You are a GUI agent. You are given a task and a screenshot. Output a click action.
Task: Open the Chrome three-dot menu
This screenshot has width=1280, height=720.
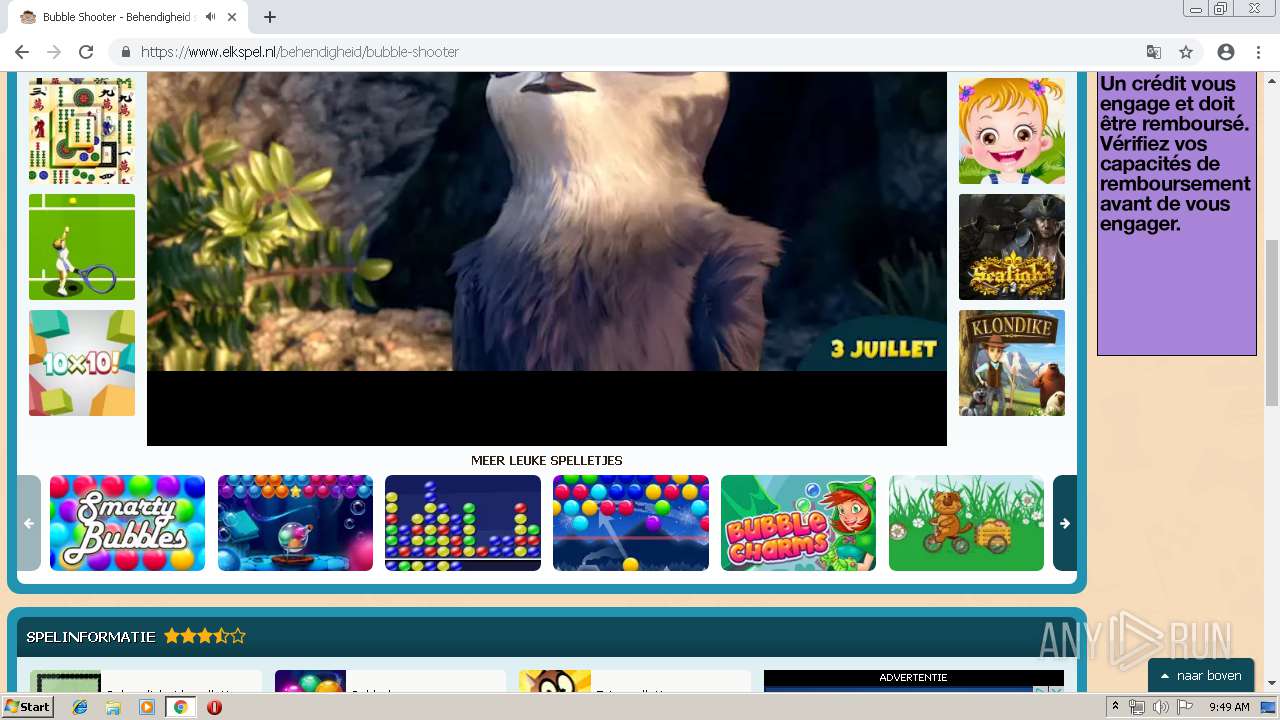1257,52
